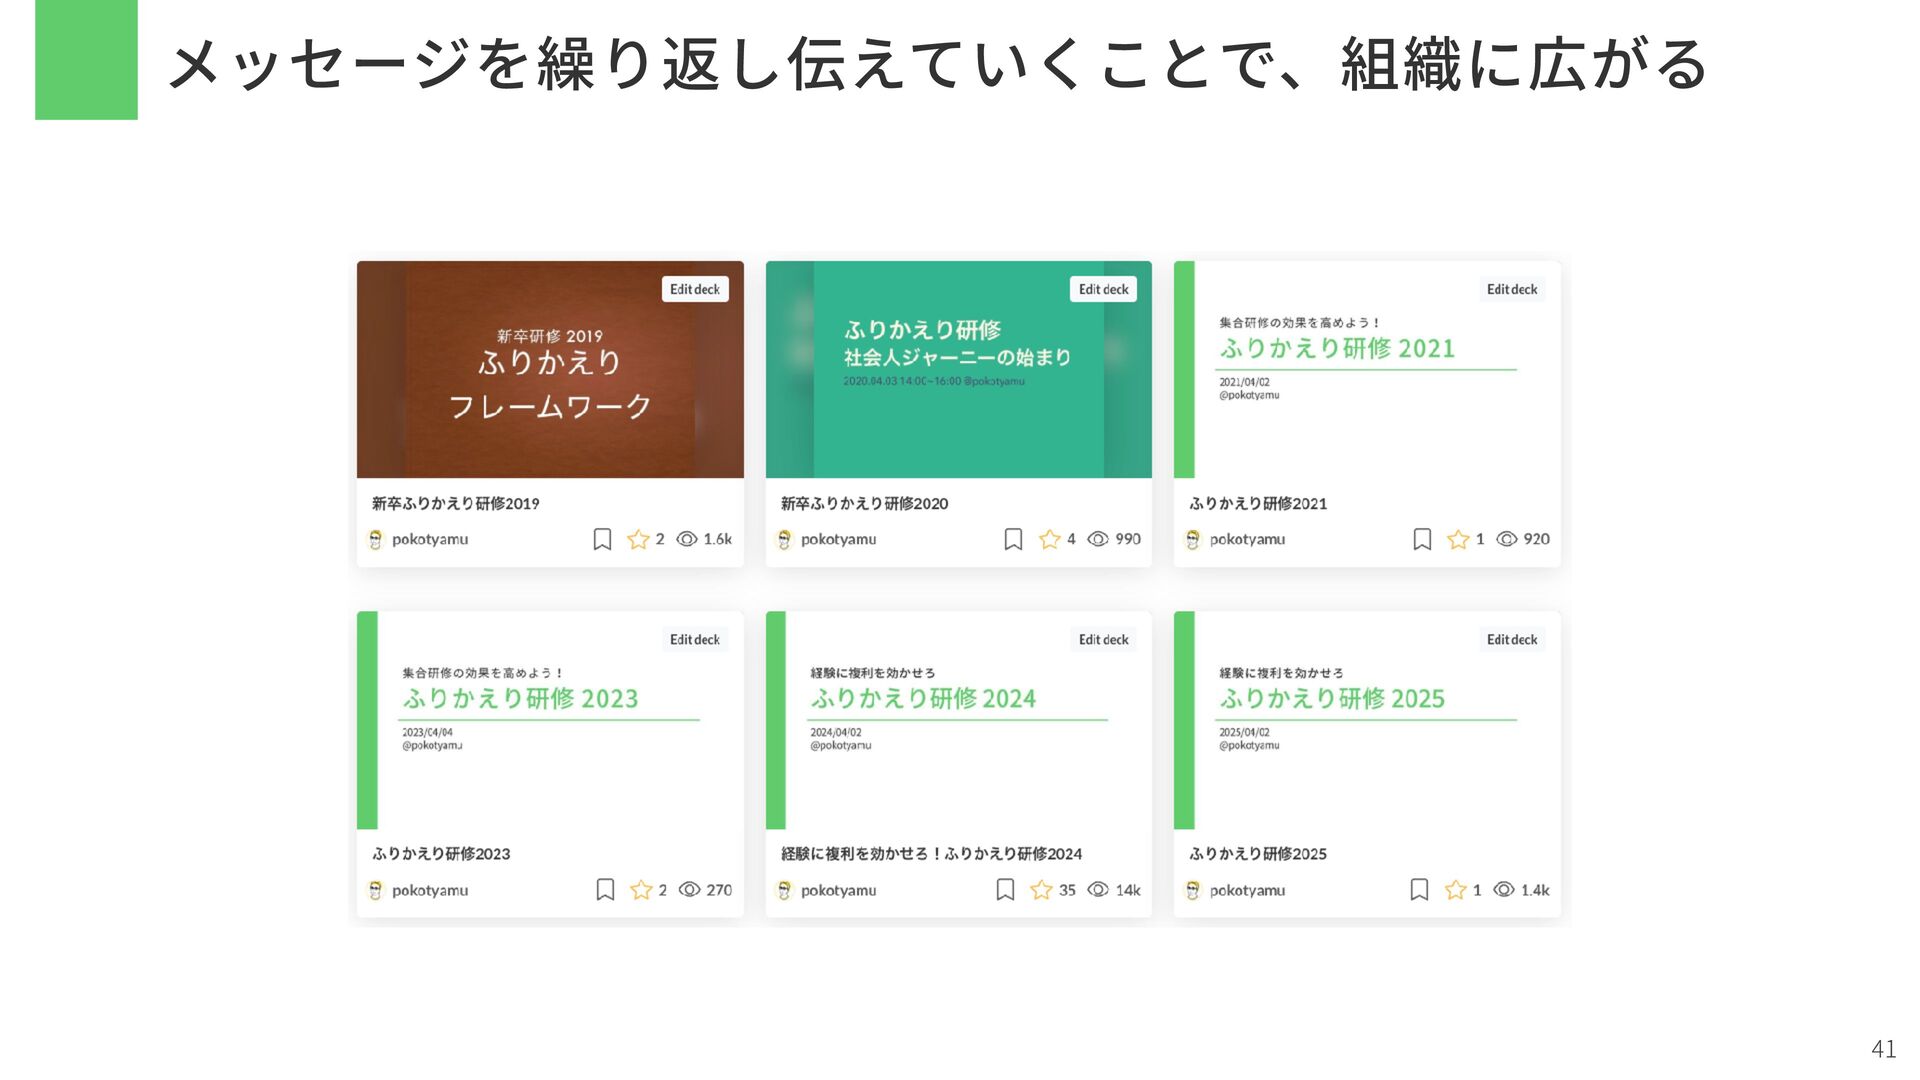This screenshot has height=1080, width=1920.
Task: Click the pokotyamu avatar on the 2020 deck
Action: [785, 540]
